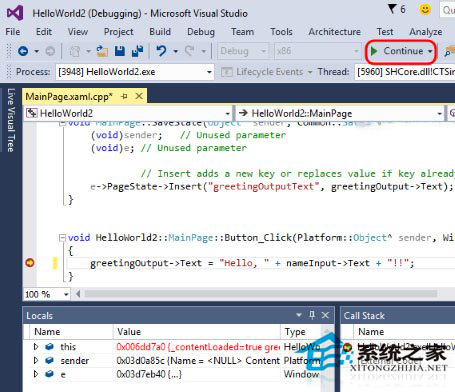
Task: Click the cube icon beside 'sender'
Action: tap(50, 360)
